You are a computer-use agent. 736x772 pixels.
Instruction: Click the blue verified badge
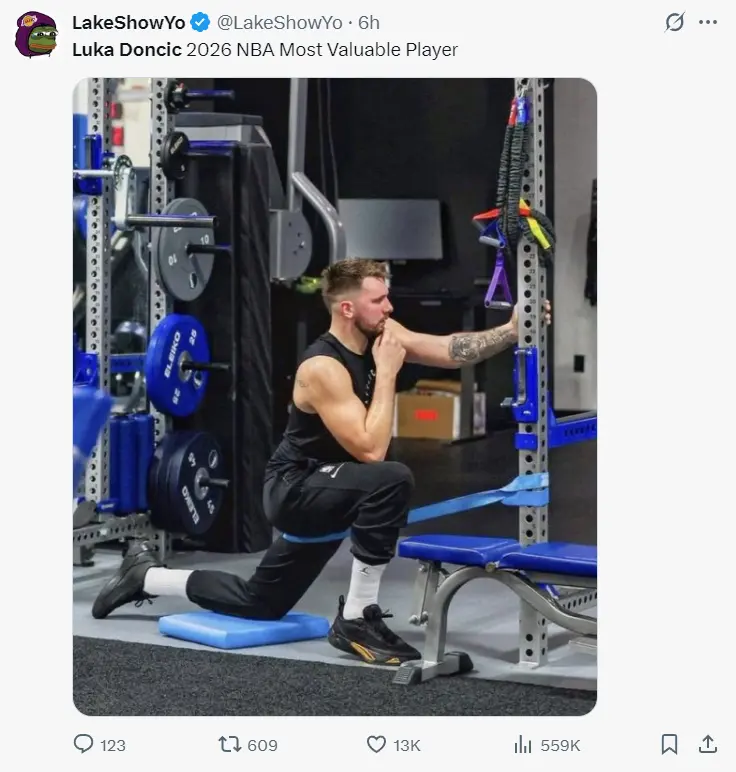click(200, 23)
